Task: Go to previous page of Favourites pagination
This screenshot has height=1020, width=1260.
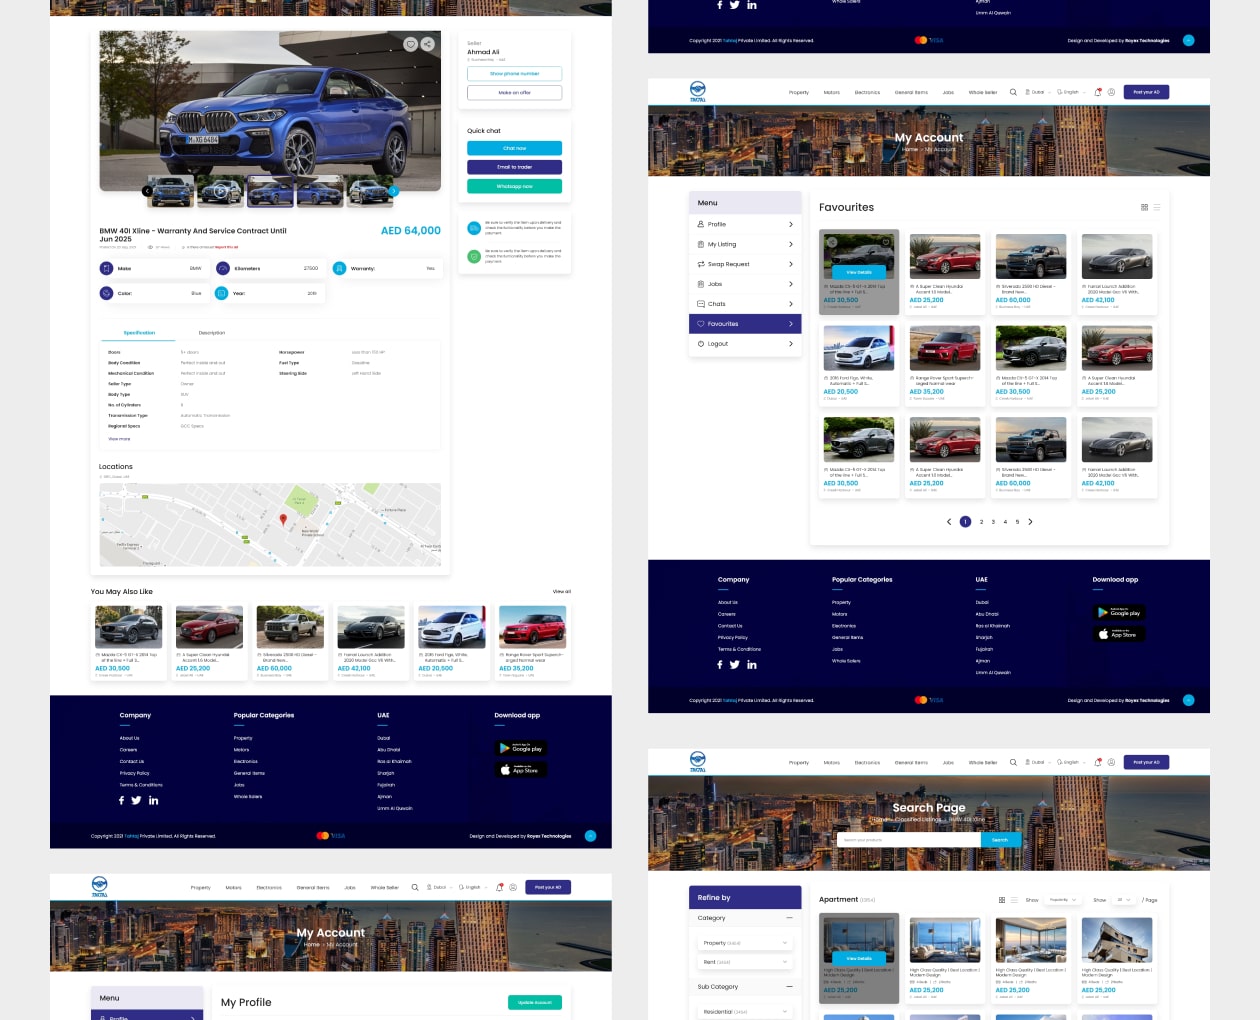Action: 949,522
